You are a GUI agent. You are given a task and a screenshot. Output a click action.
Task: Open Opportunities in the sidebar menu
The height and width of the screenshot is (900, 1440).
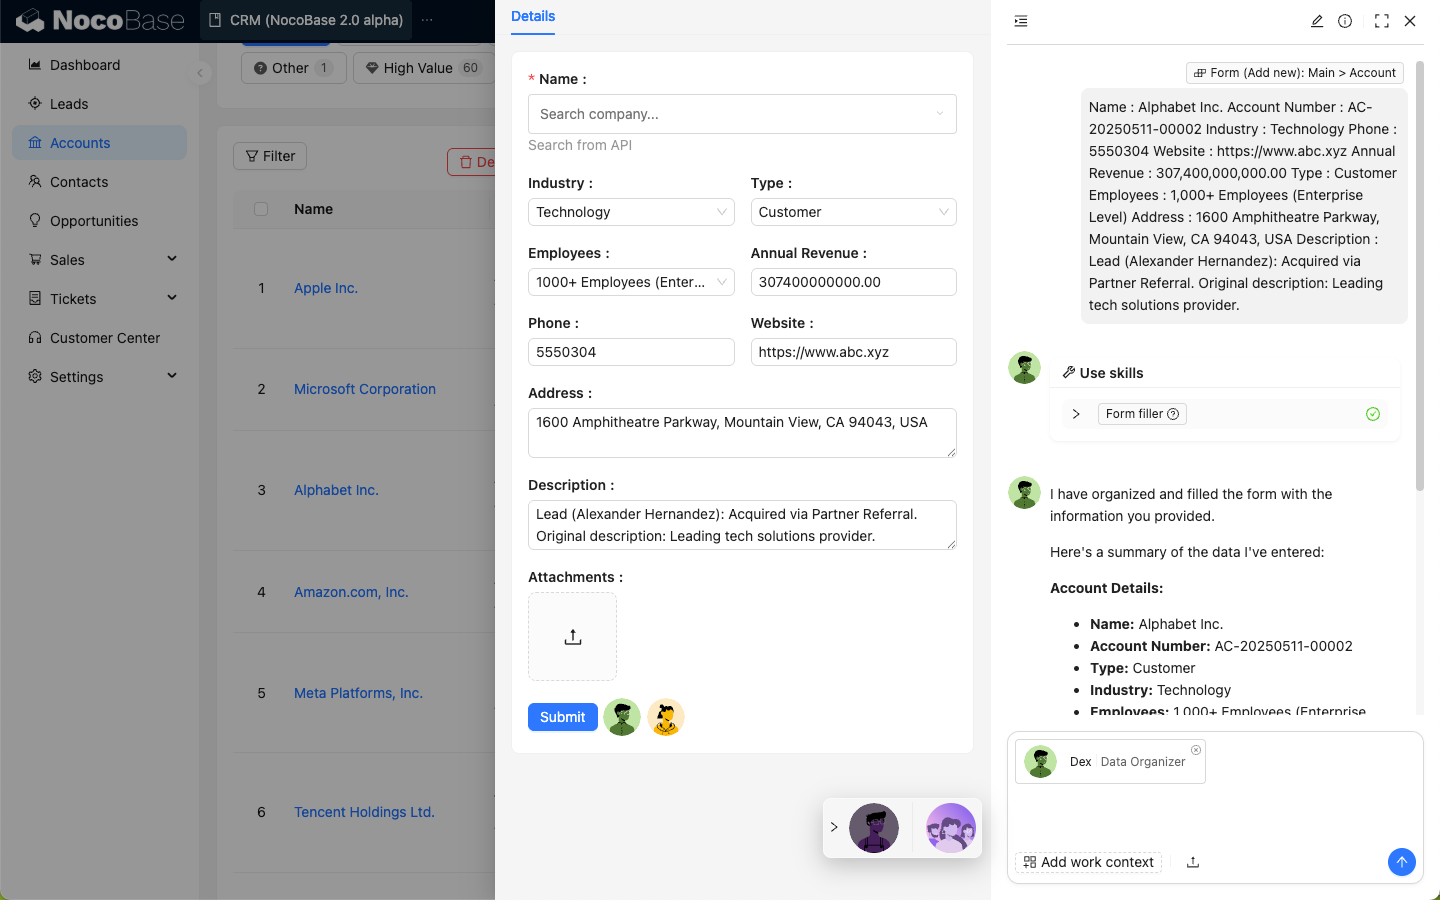click(x=94, y=221)
